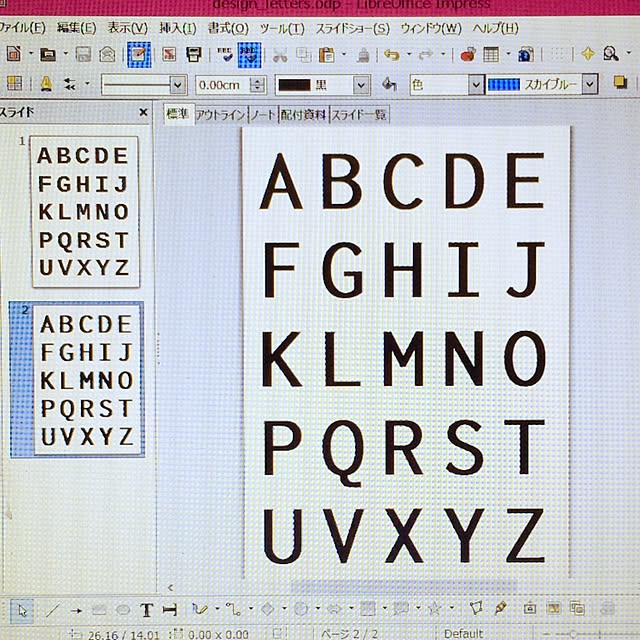
Task: Switch to the 配付資料 tab
Action: click(x=304, y=115)
